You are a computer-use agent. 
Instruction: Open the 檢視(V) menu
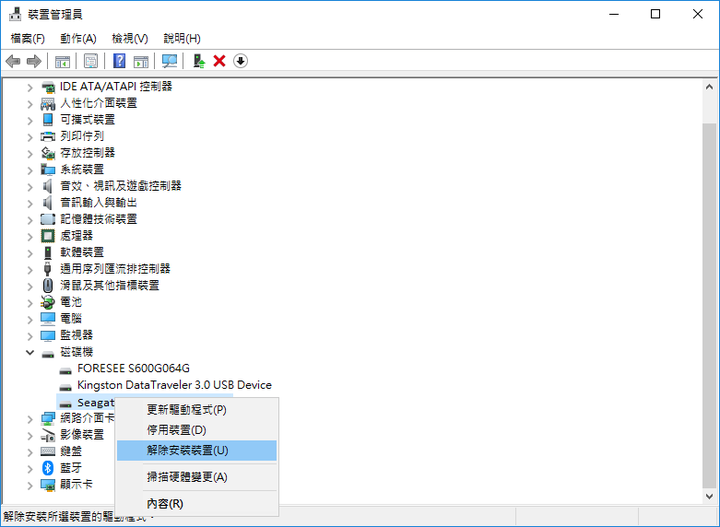coord(130,38)
